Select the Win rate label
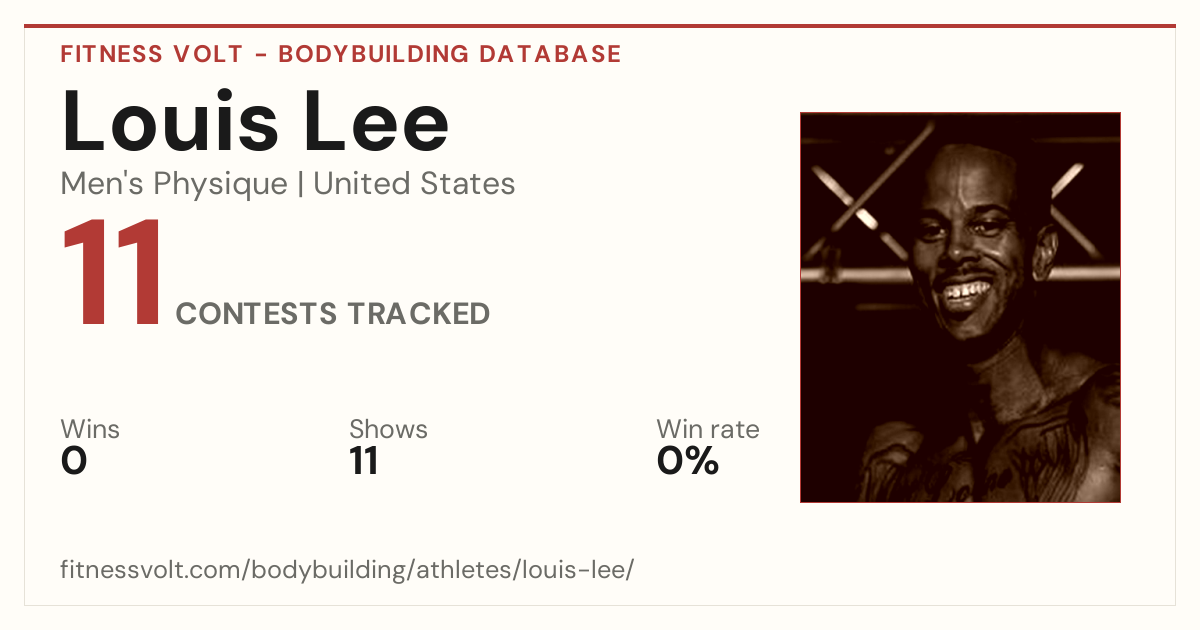1200x630 pixels. 708,429
